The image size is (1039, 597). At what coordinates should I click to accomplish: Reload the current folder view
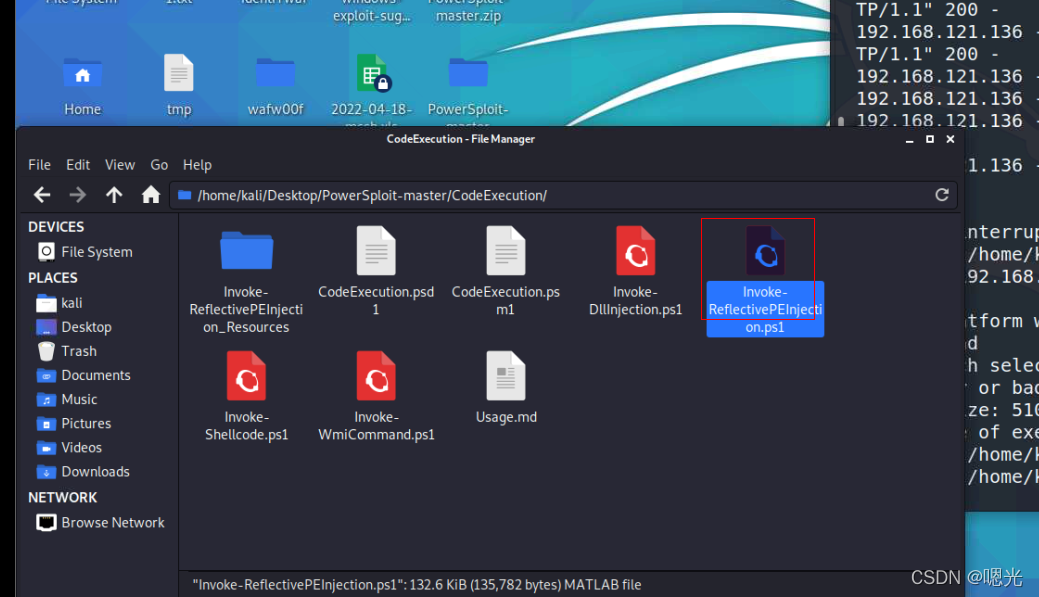(x=942, y=195)
